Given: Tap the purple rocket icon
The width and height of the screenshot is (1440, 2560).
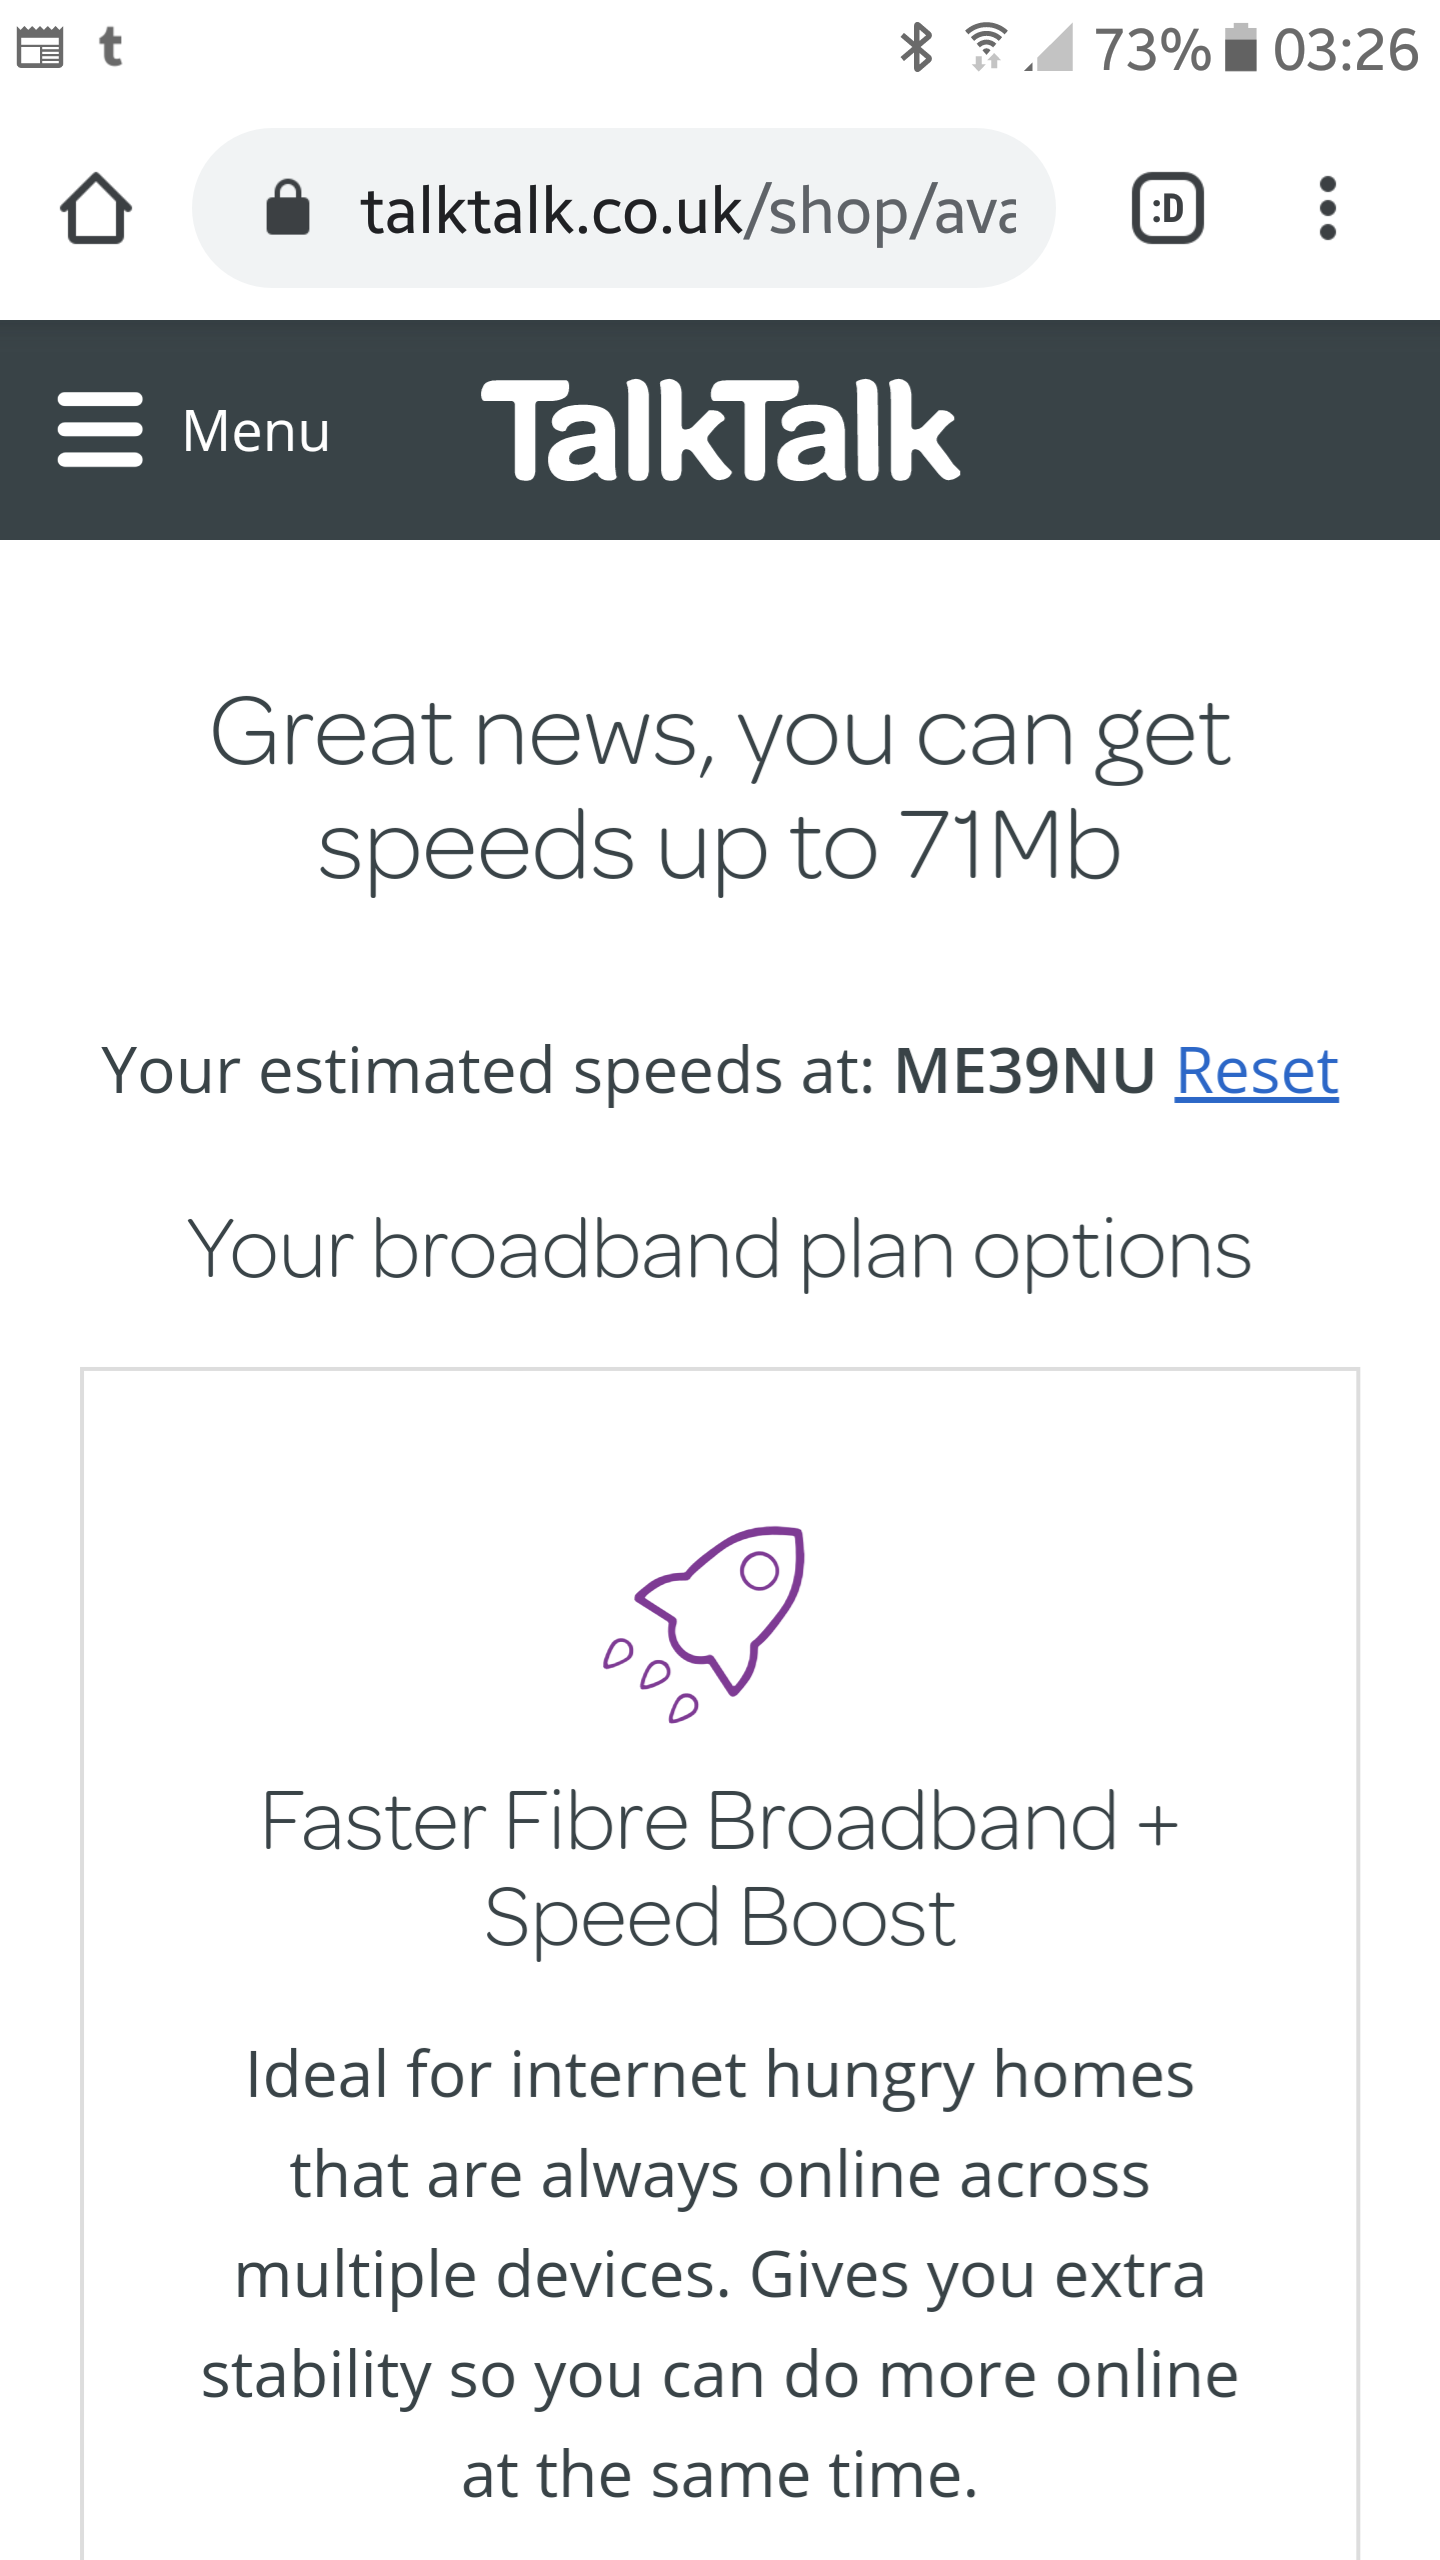Looking at the screenshot, I should click(705, 1622).
